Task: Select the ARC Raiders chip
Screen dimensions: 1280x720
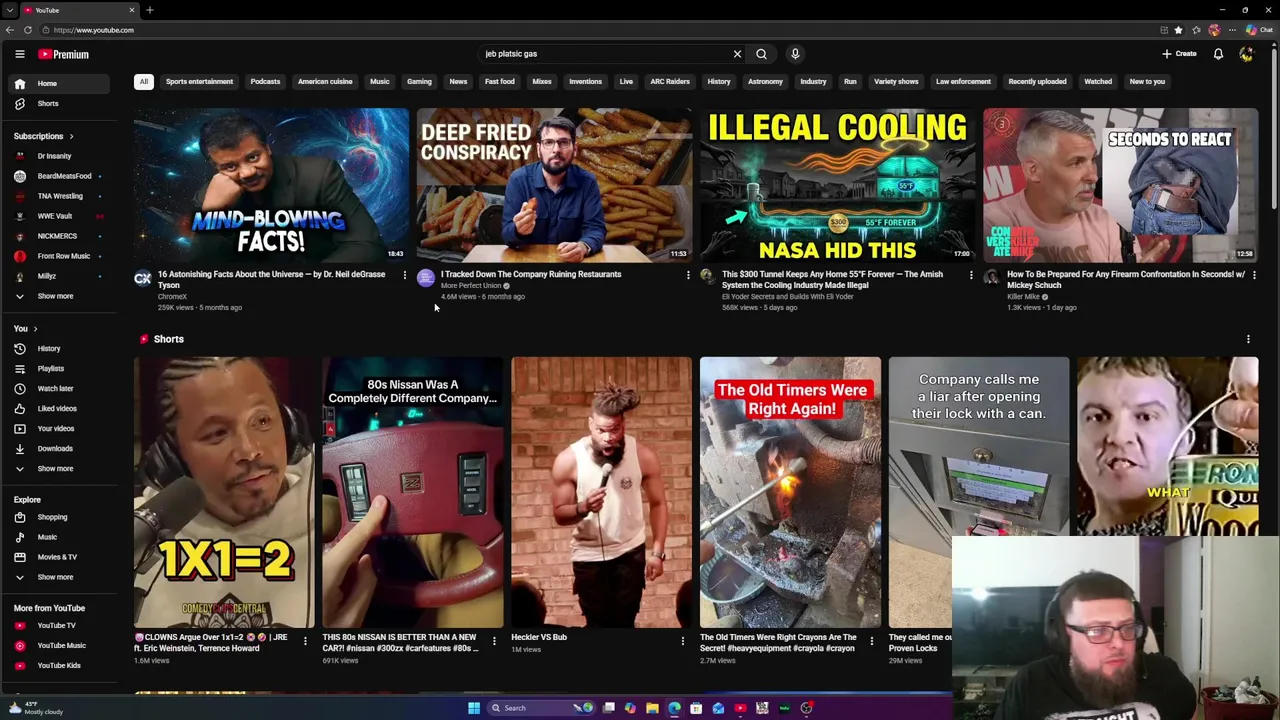Action: click(670, 82)
